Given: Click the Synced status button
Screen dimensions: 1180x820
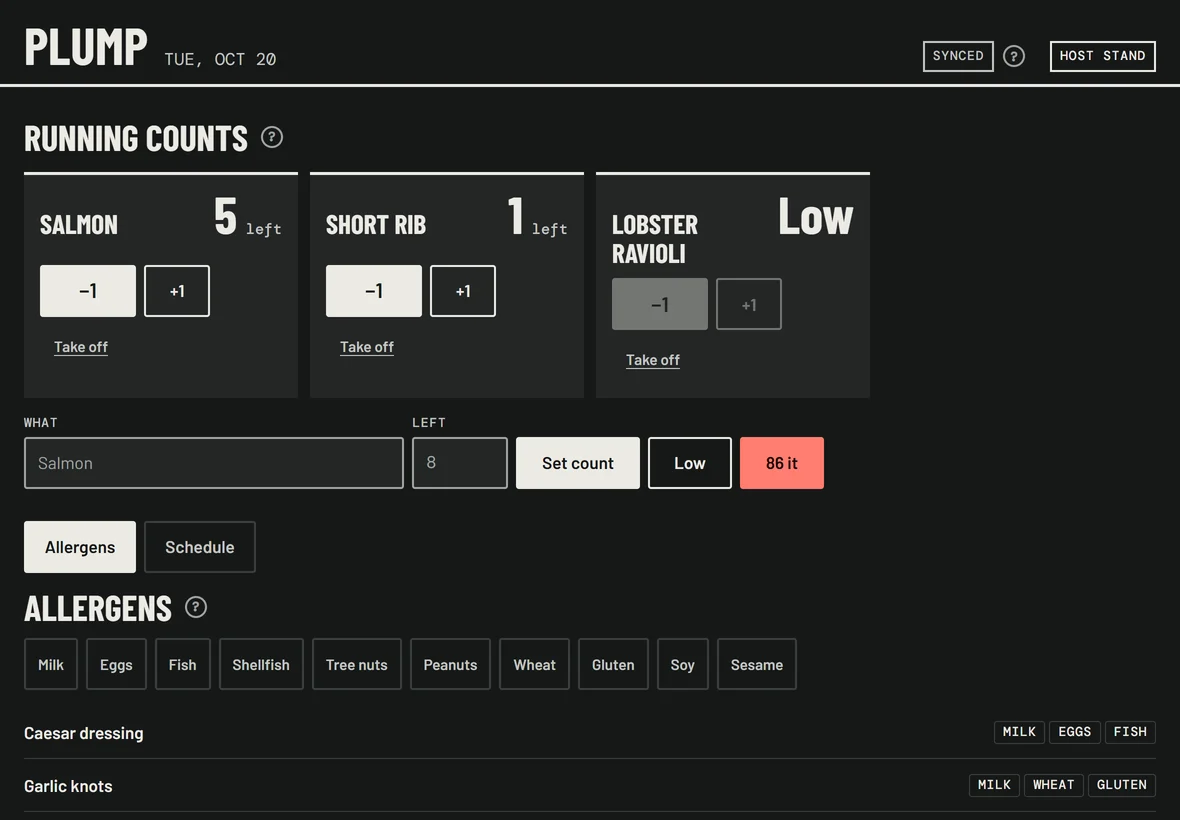Looking at the screenshot, I should tap(958, 56).
